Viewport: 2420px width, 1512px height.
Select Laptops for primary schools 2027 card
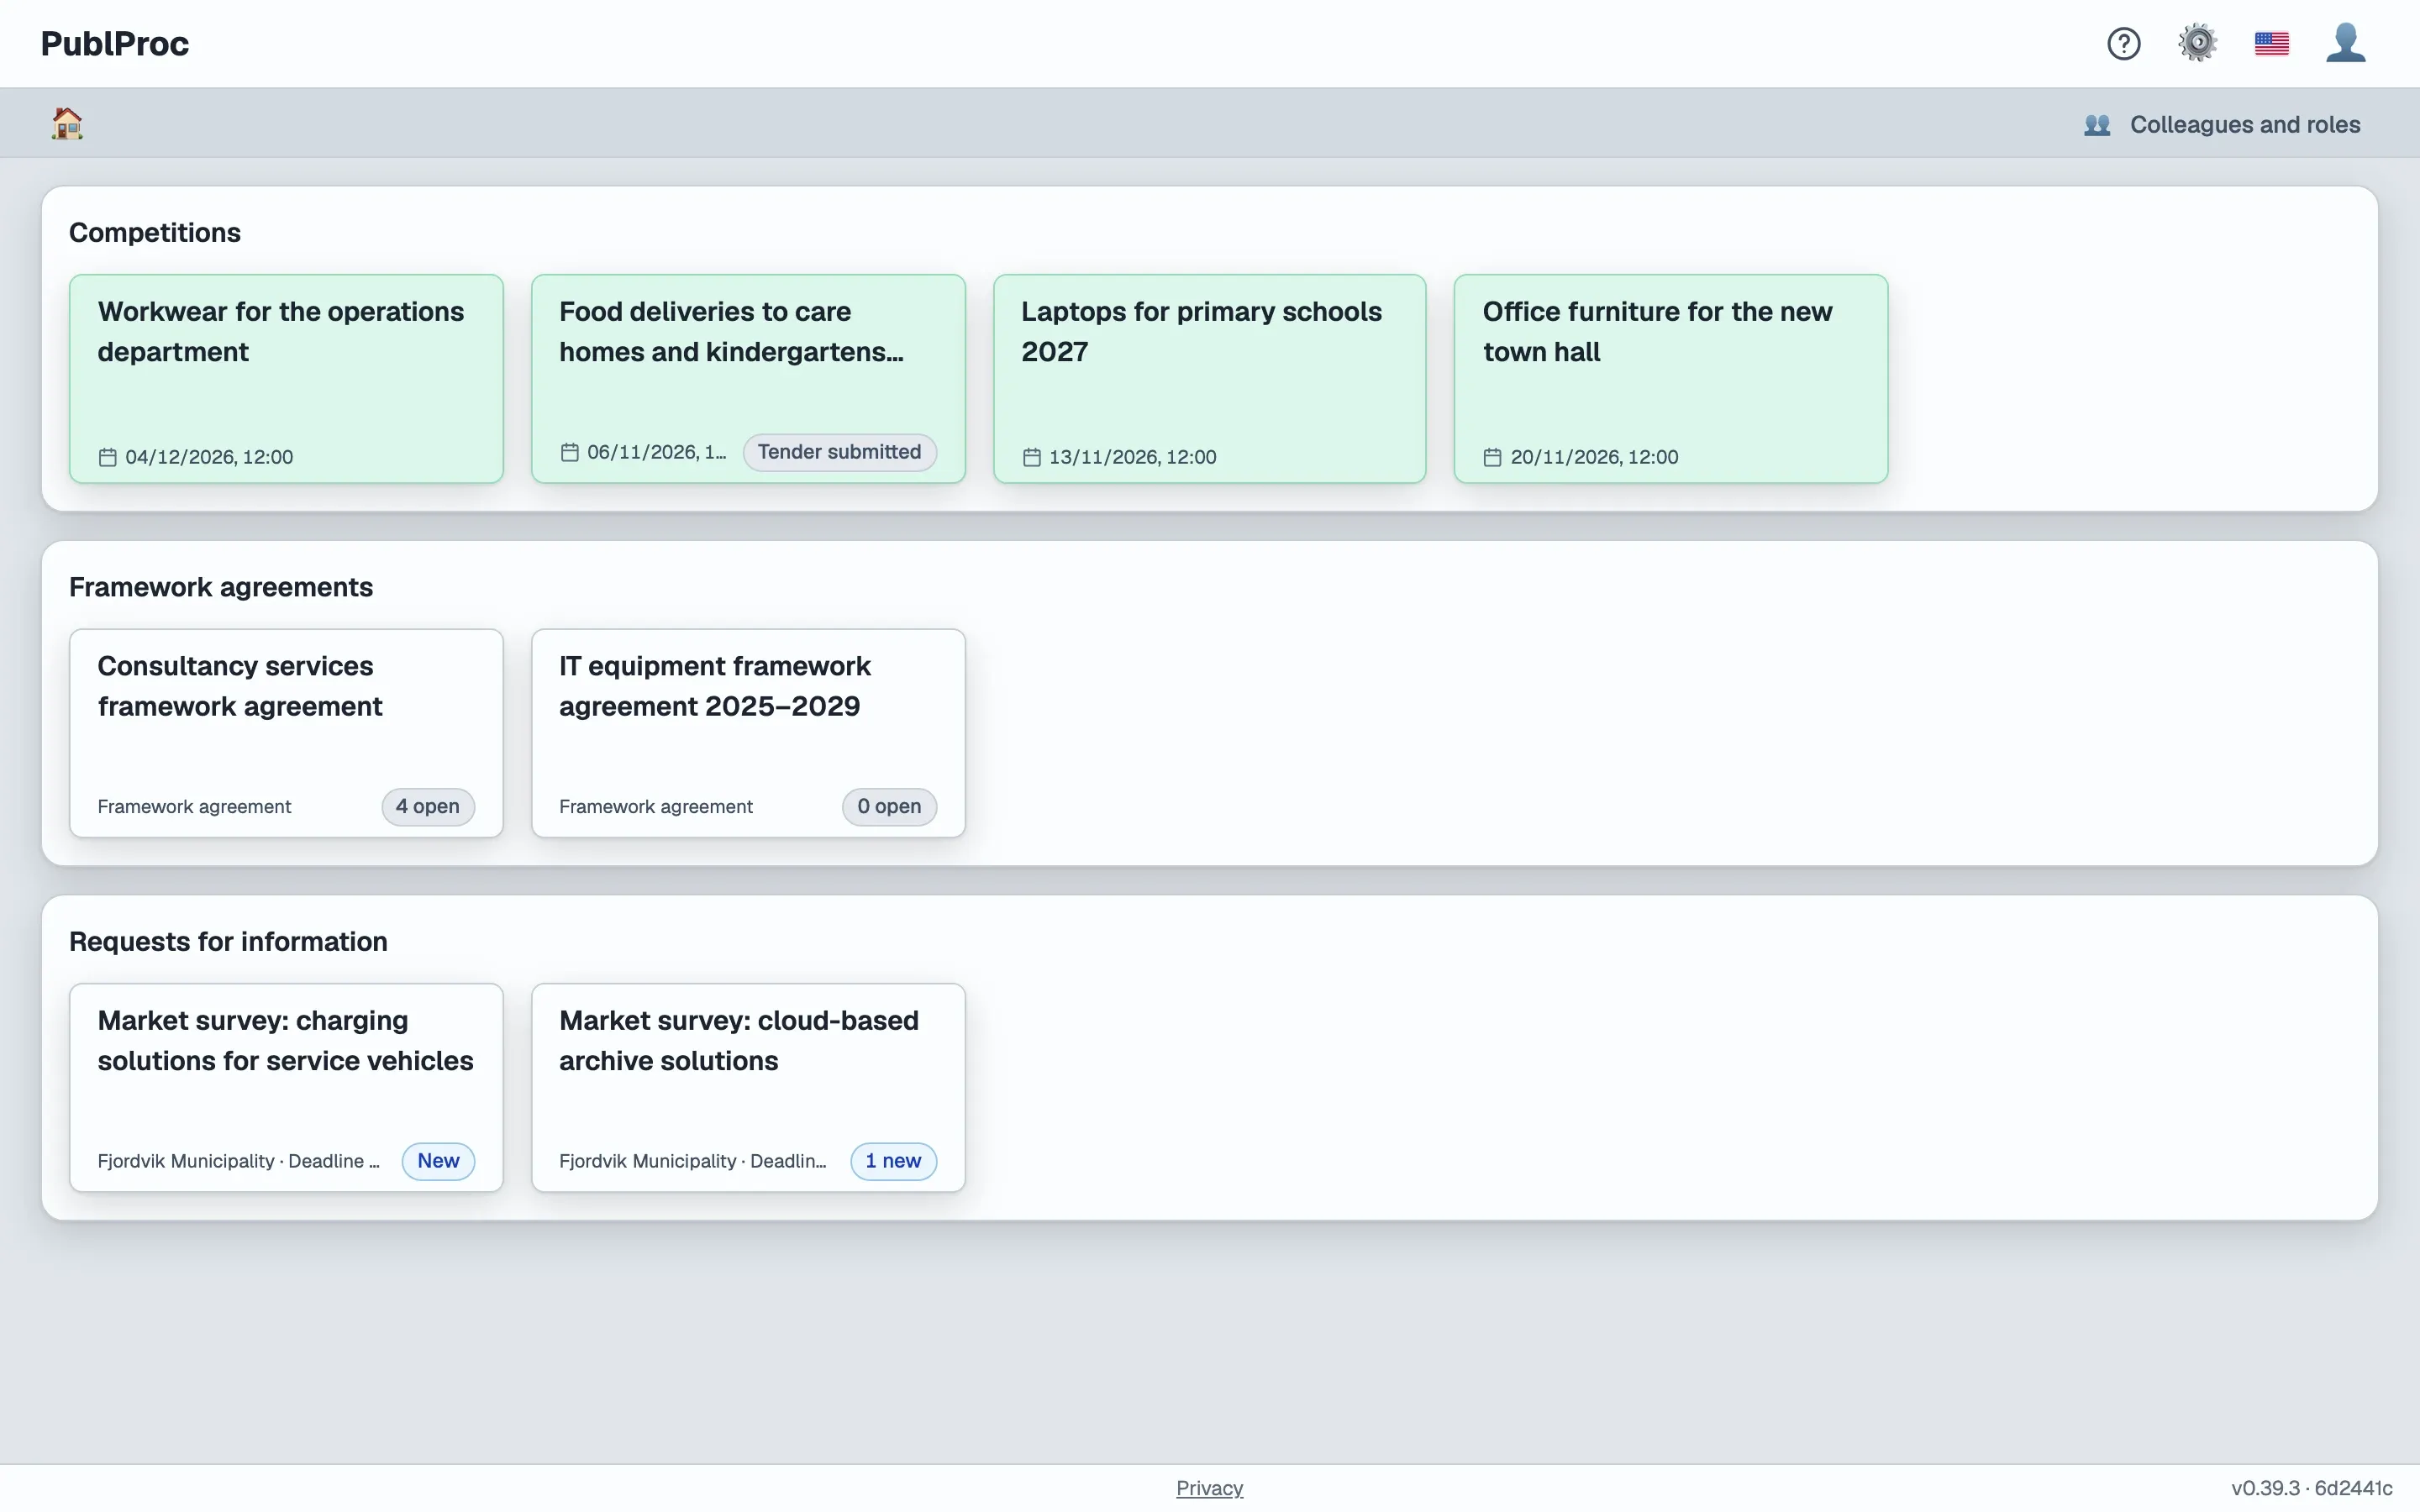coord(1209,379)
